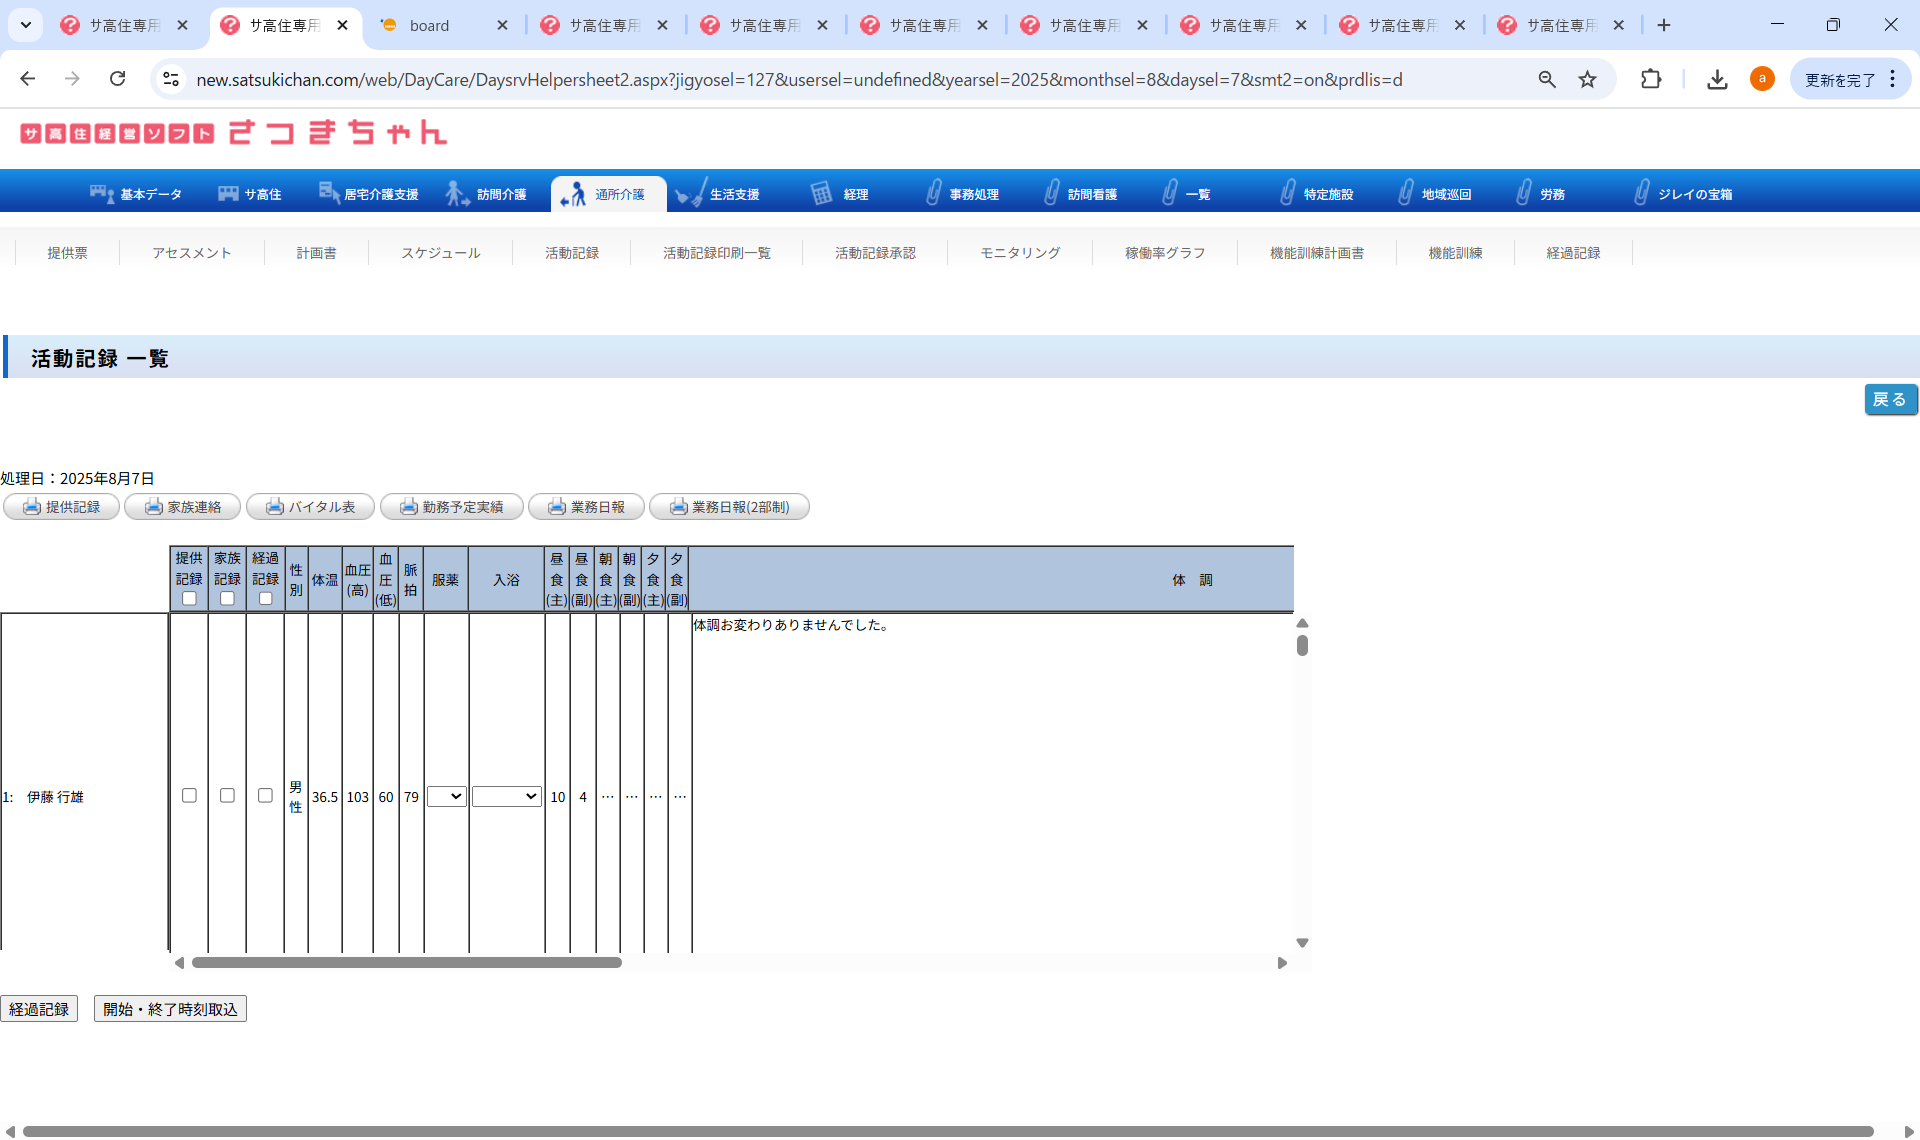Open モニタリング submenu tab
Screen dimensions: 1920x1140
coord(1019,253)
